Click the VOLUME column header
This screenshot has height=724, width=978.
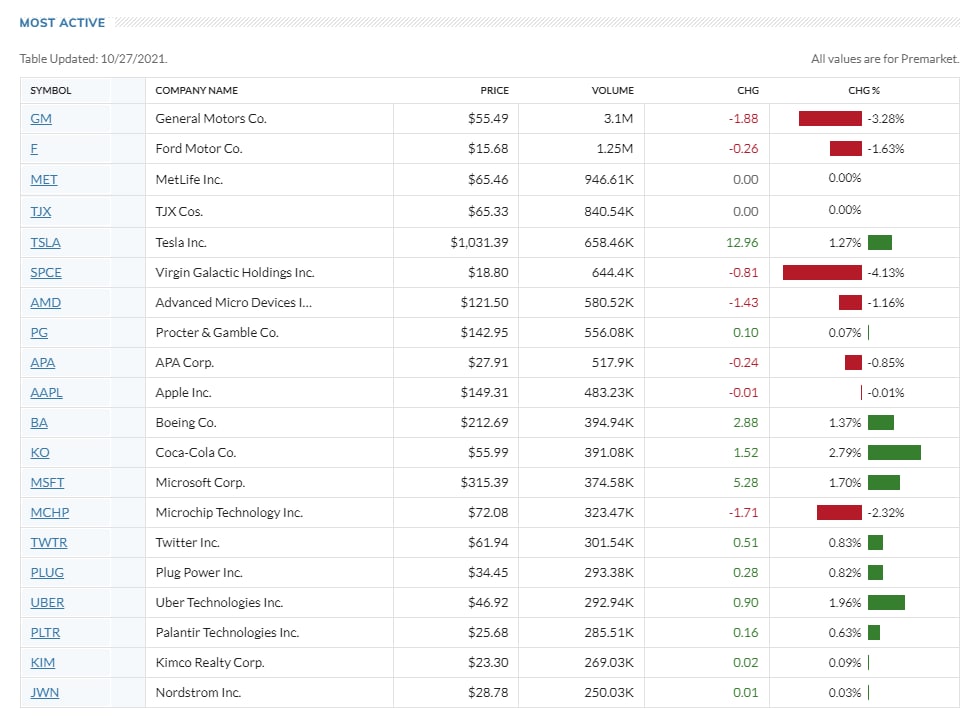(x=612, y=90)
